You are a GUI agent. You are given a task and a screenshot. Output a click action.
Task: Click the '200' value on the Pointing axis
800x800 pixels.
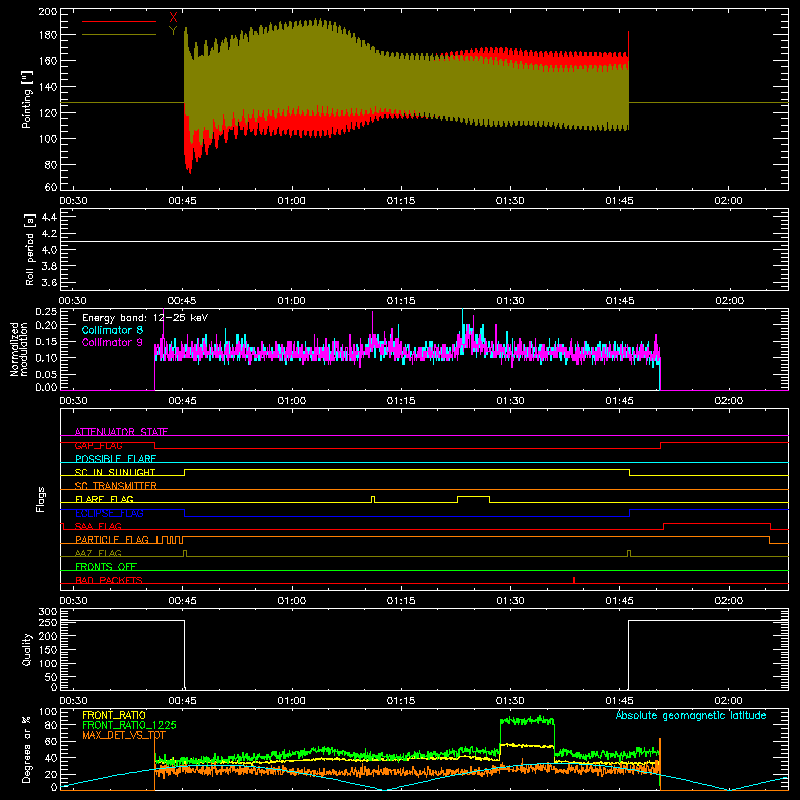click(48, 12)
